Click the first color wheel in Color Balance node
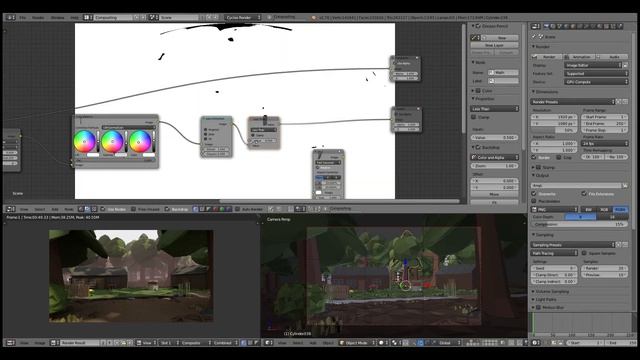This screenshot has width=640, height=360. [84, 142]
